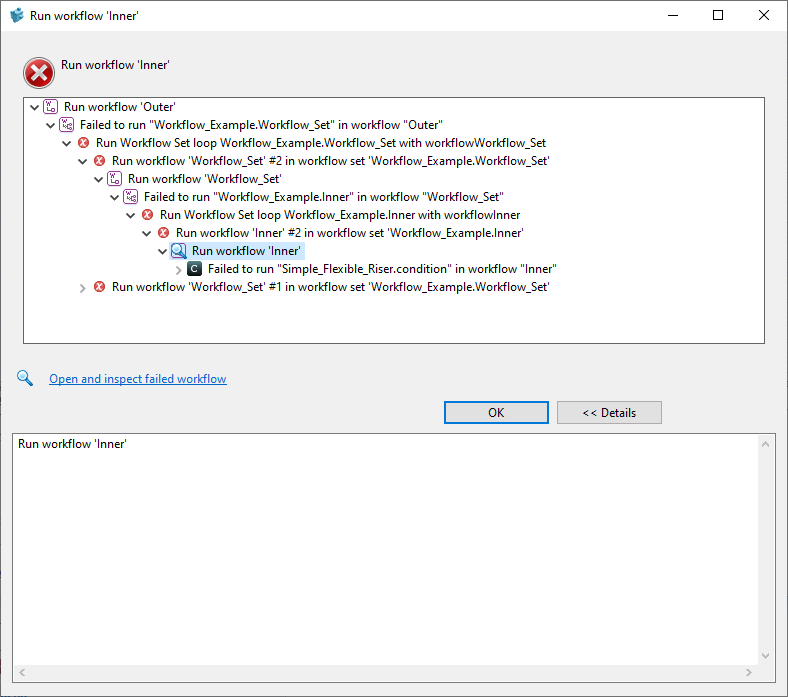
Task: Select Failed to run "Workflow_Example.Inner" row
Action: tap(324, 197)
